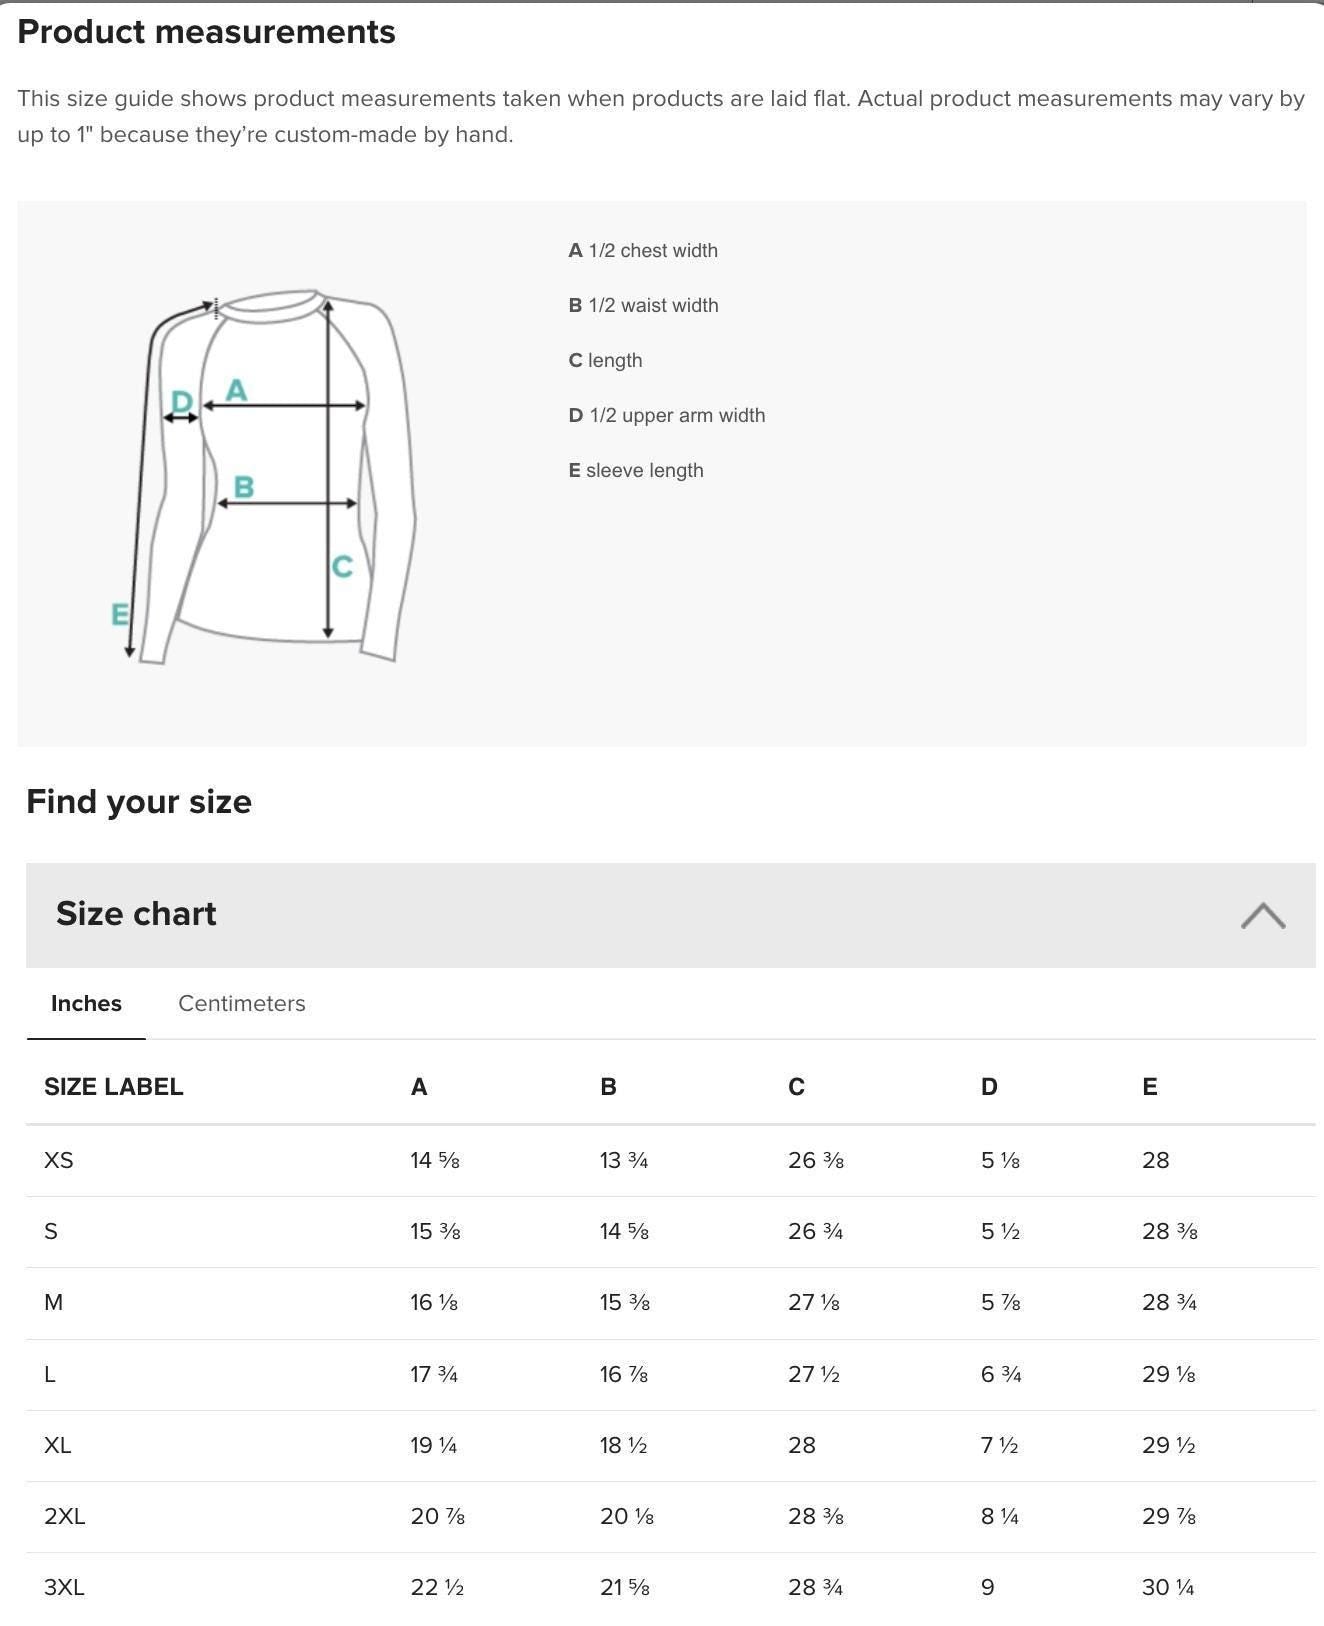This screenshot has height=1626, width=1324.
Task: Switch to the Centimeters tab
Action: pyautogui.click(x=241, y=1003)
